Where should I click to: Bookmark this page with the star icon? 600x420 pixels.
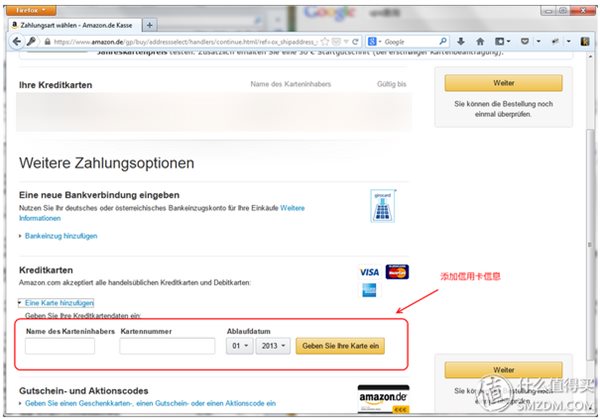(x=325, y=42)
